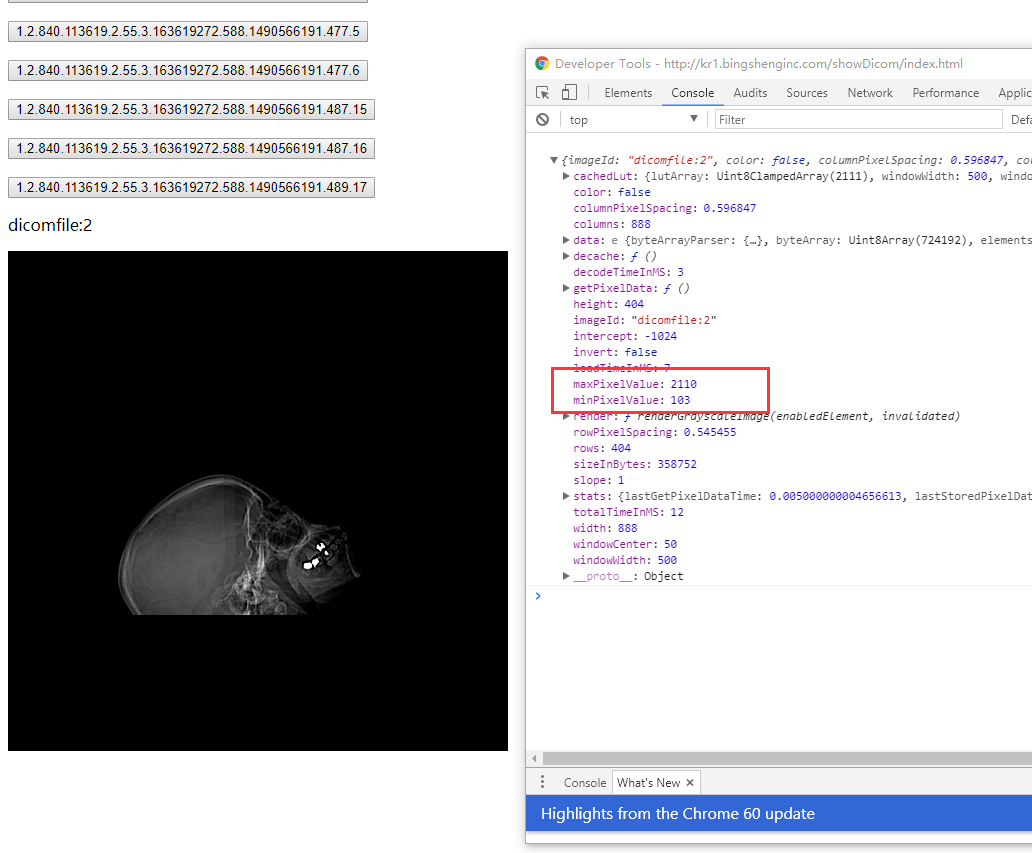
Task: Click the Chrome logo in the title bar
Action: pyautogui.click(x=541, y=62)
